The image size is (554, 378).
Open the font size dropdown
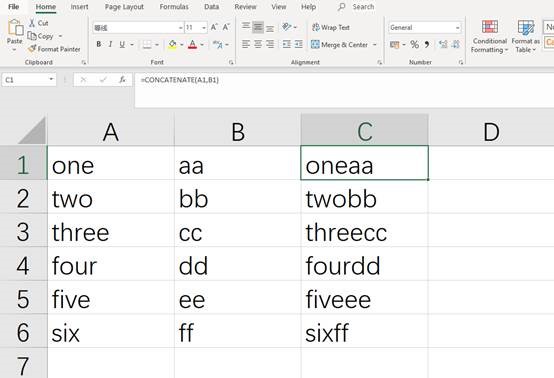[x=204, y=28]
